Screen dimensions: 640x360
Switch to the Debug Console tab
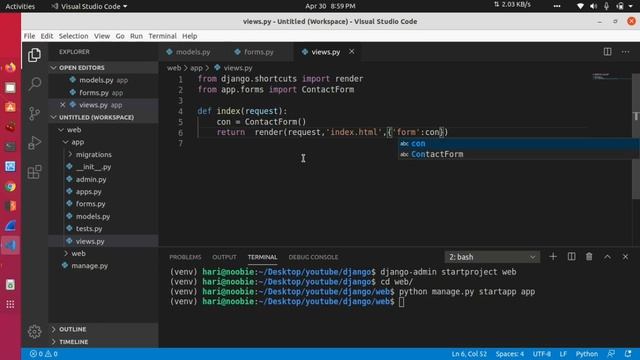313,257
